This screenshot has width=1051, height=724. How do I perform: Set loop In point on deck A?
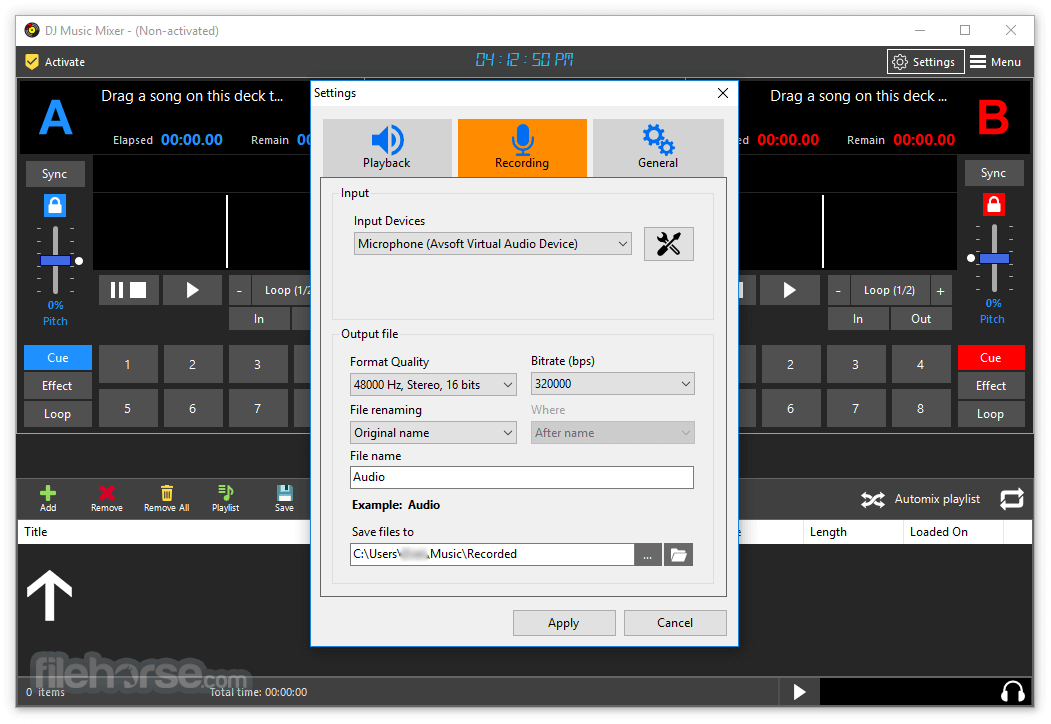coord(259,319)
